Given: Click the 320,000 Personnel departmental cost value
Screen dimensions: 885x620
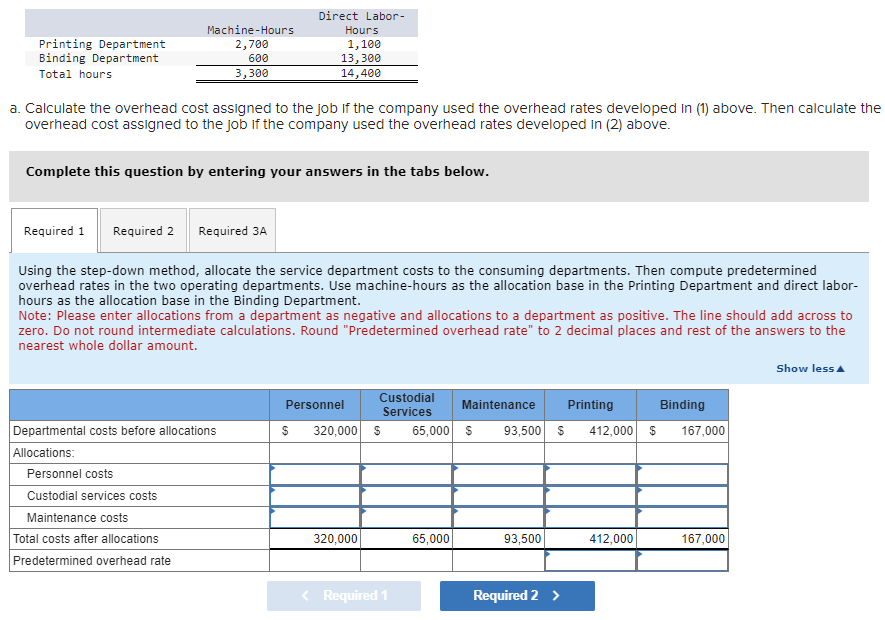Looking at the screenshot, I should click(335, 431).
